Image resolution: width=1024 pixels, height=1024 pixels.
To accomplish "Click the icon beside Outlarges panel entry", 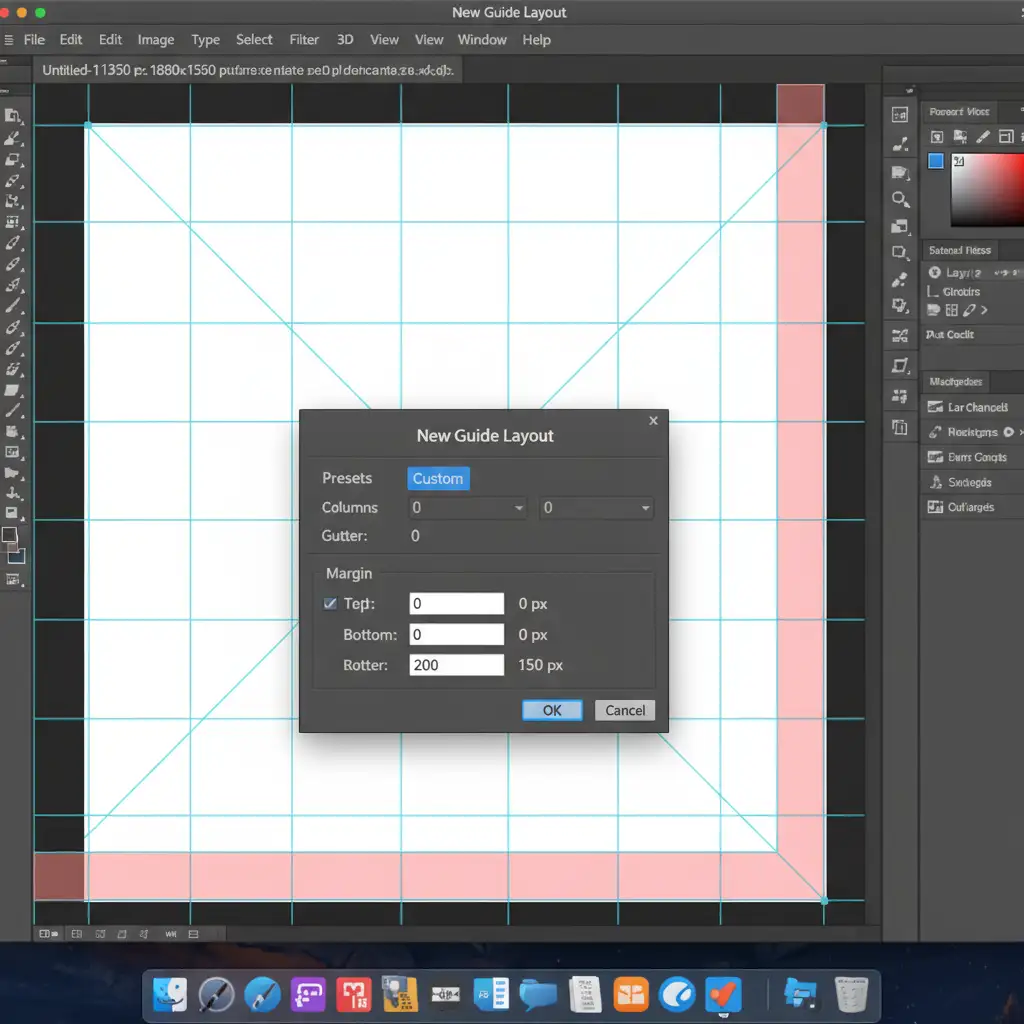I will [935, 507].
